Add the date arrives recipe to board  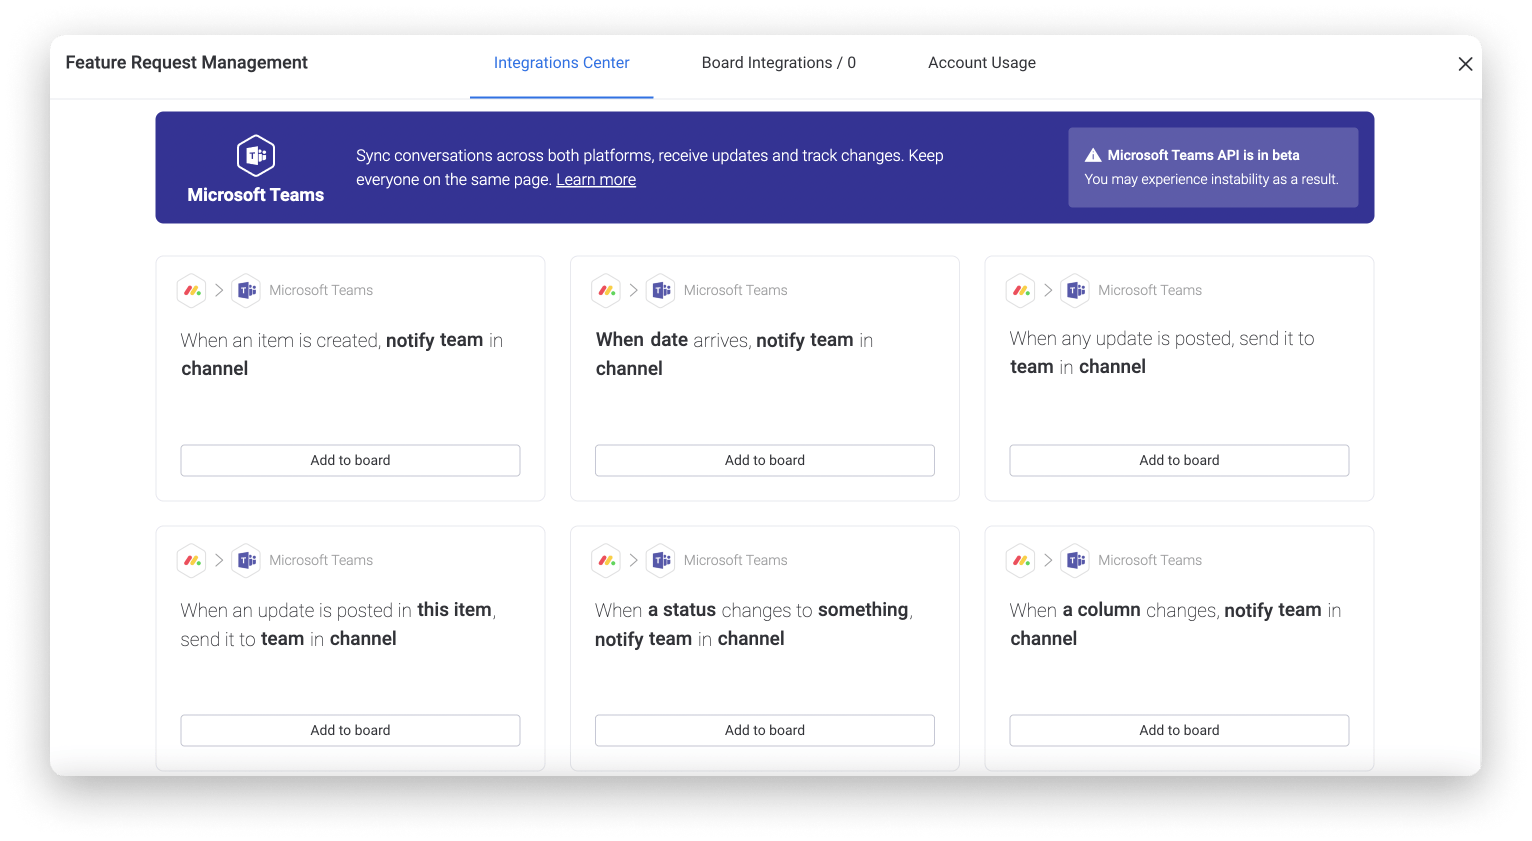tap(764, 460)
